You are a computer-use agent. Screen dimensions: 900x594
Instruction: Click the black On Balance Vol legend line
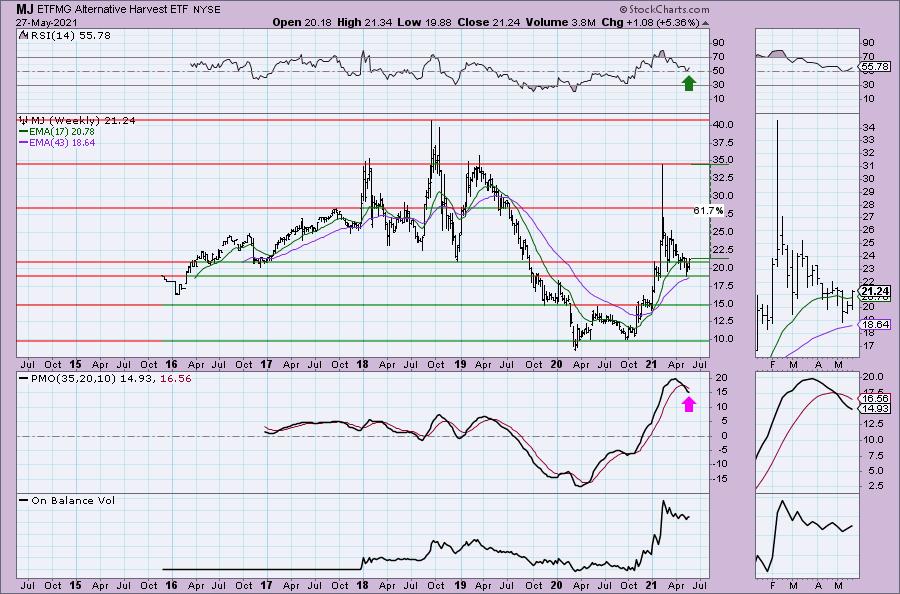point(24,500)
